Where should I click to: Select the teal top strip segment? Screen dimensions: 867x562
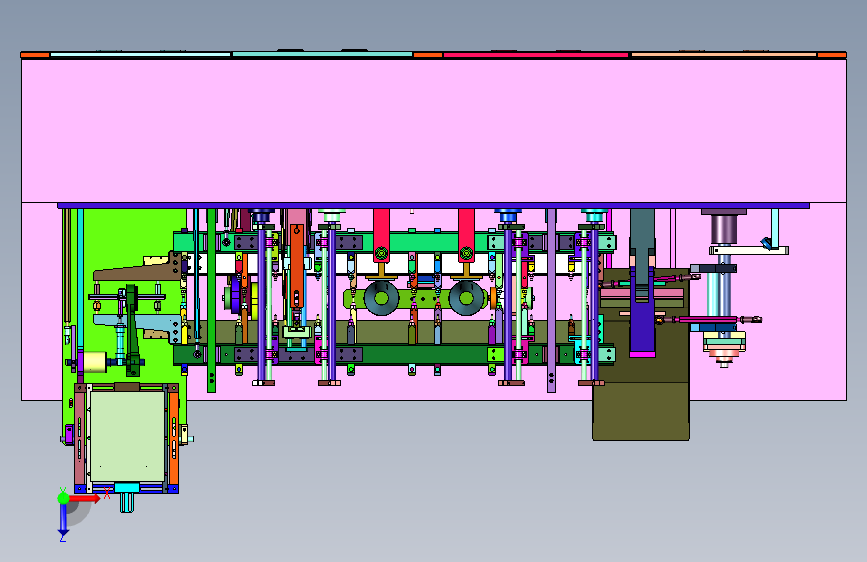322,54
